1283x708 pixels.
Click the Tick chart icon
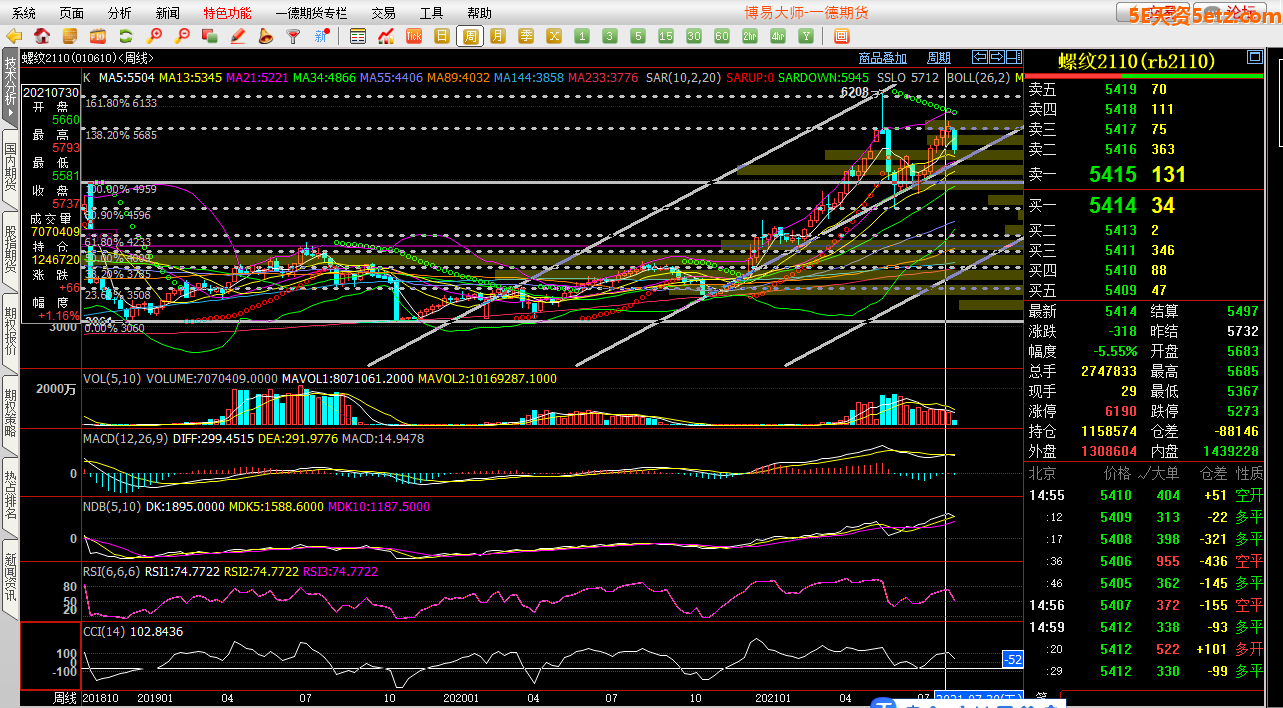[x=414, y=36]
